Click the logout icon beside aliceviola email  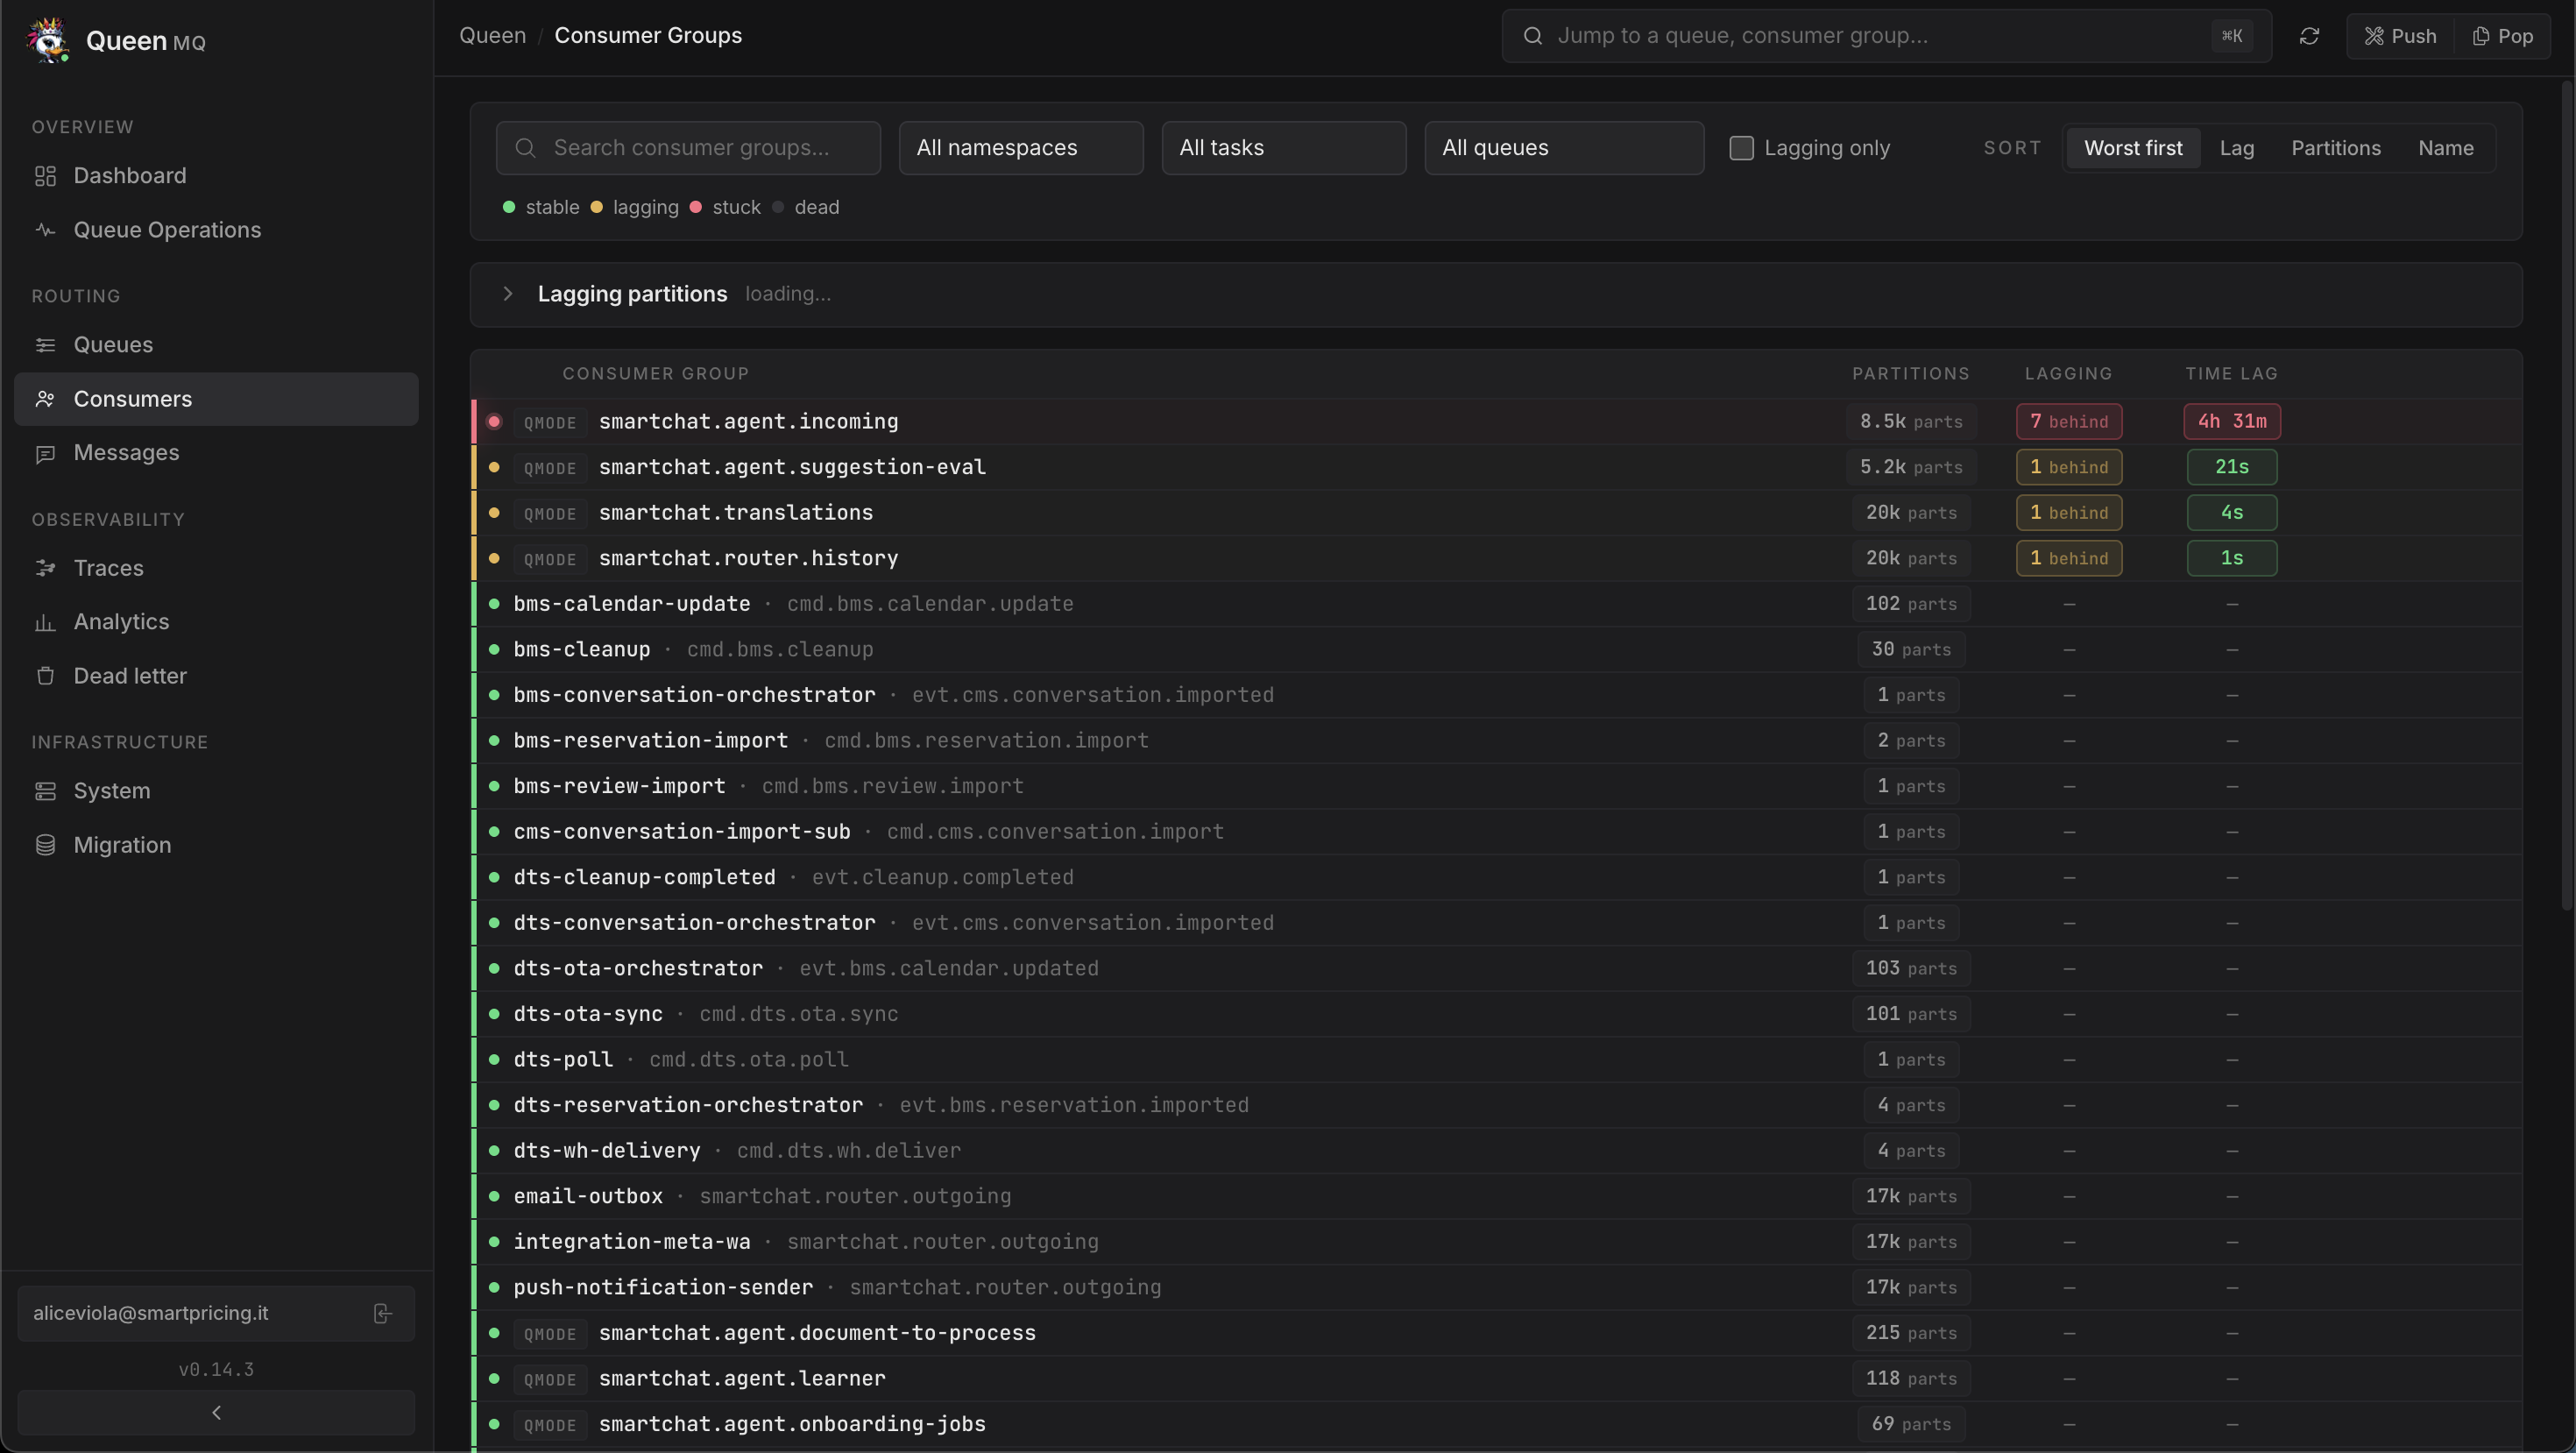(382, 1313)
